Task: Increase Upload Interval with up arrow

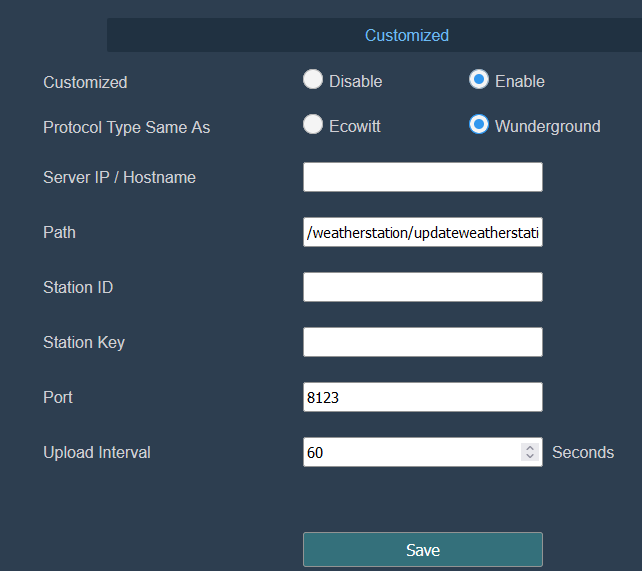Action: (529, 448)
